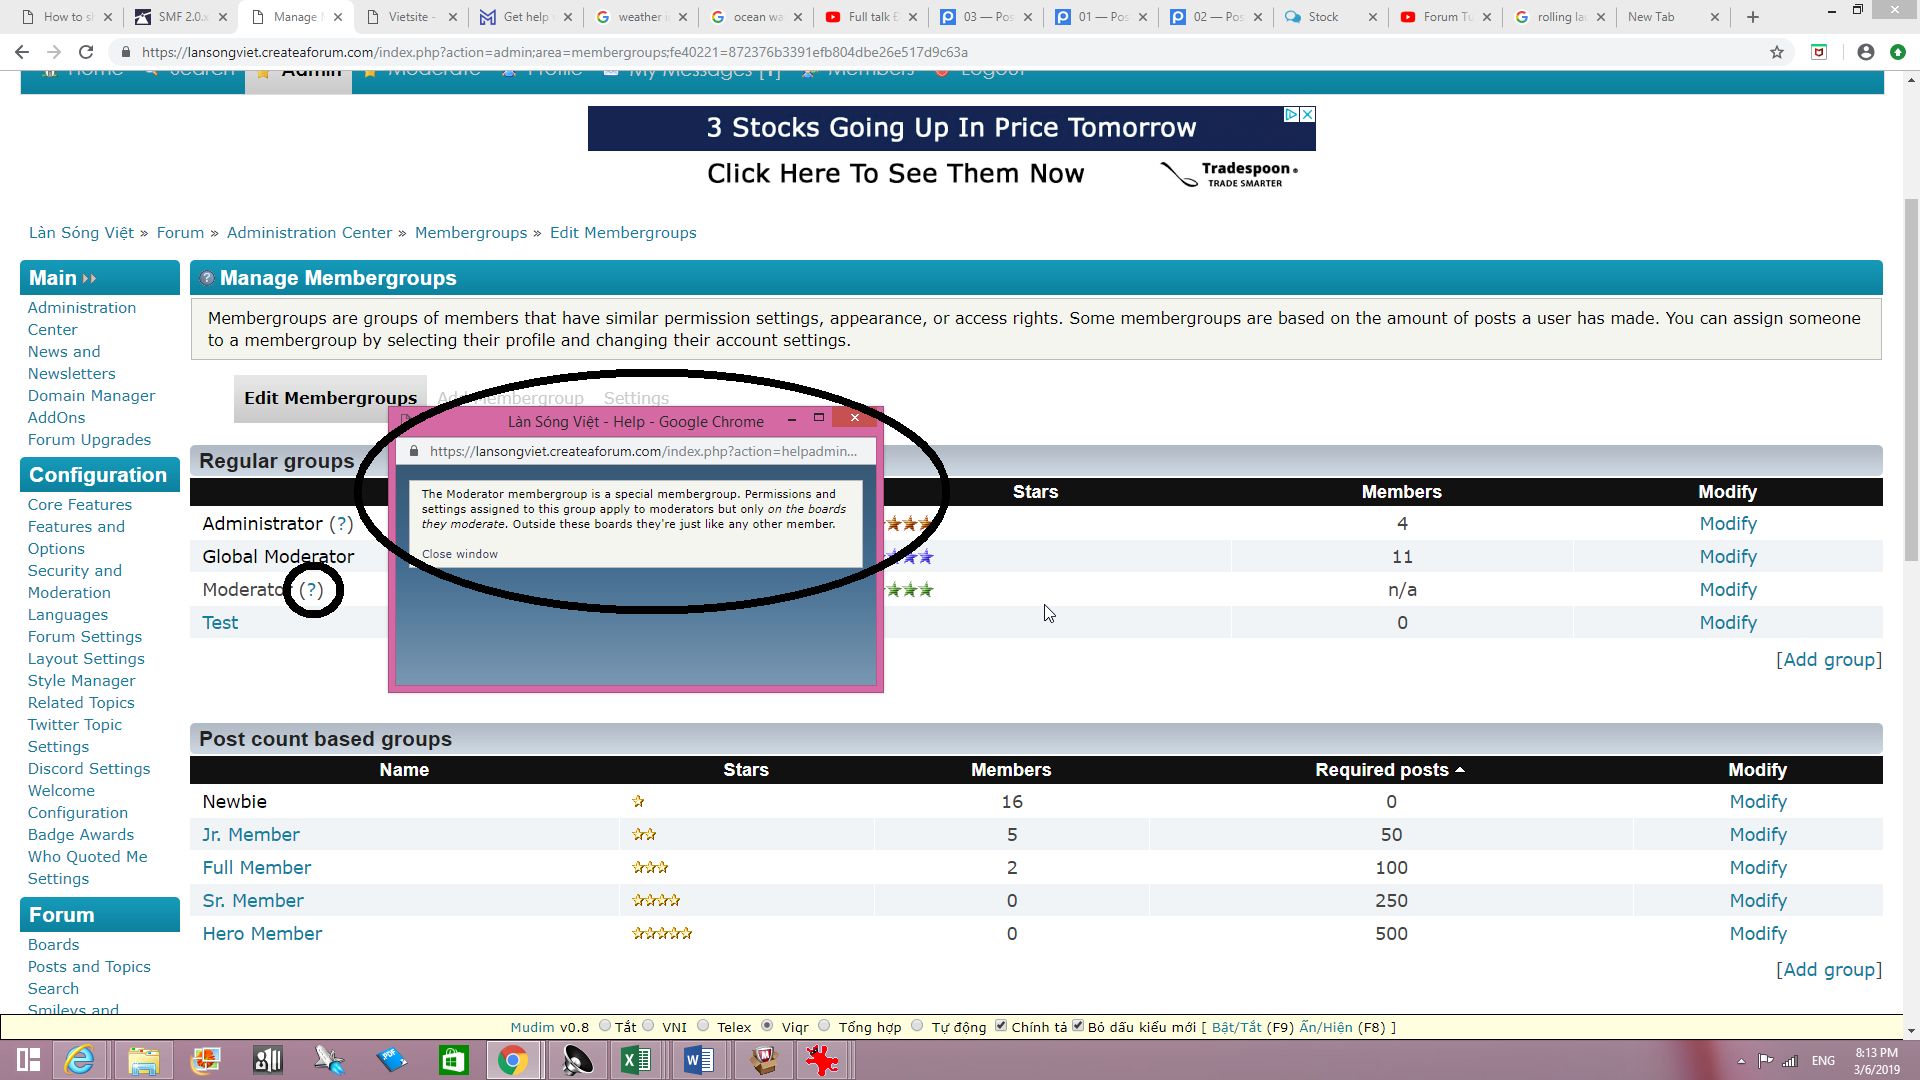
Task: Click the network signal tray icon
Action: 1790,1061
